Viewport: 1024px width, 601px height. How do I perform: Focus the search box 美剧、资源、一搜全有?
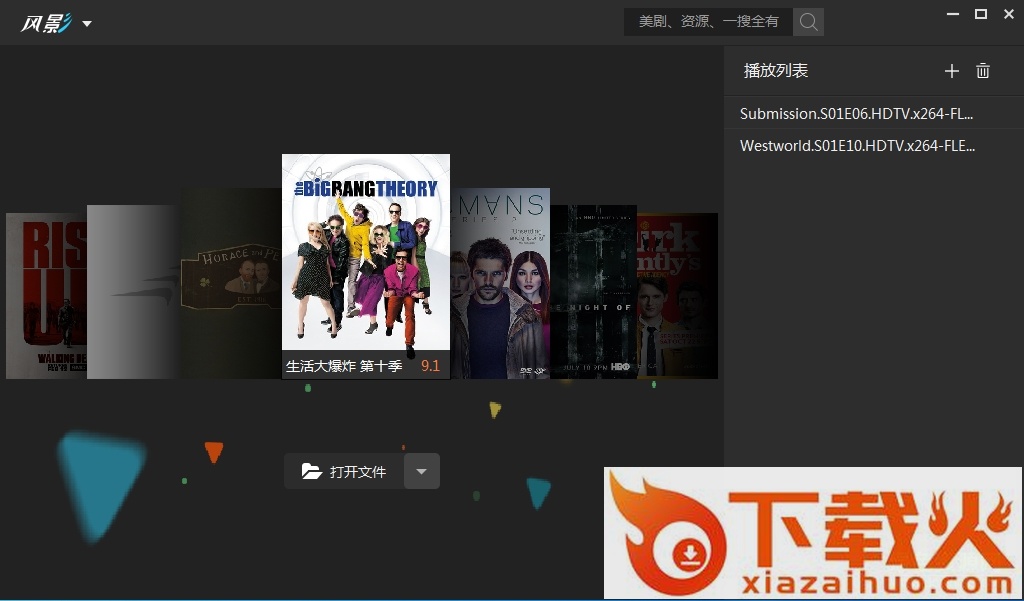point(708,22)
